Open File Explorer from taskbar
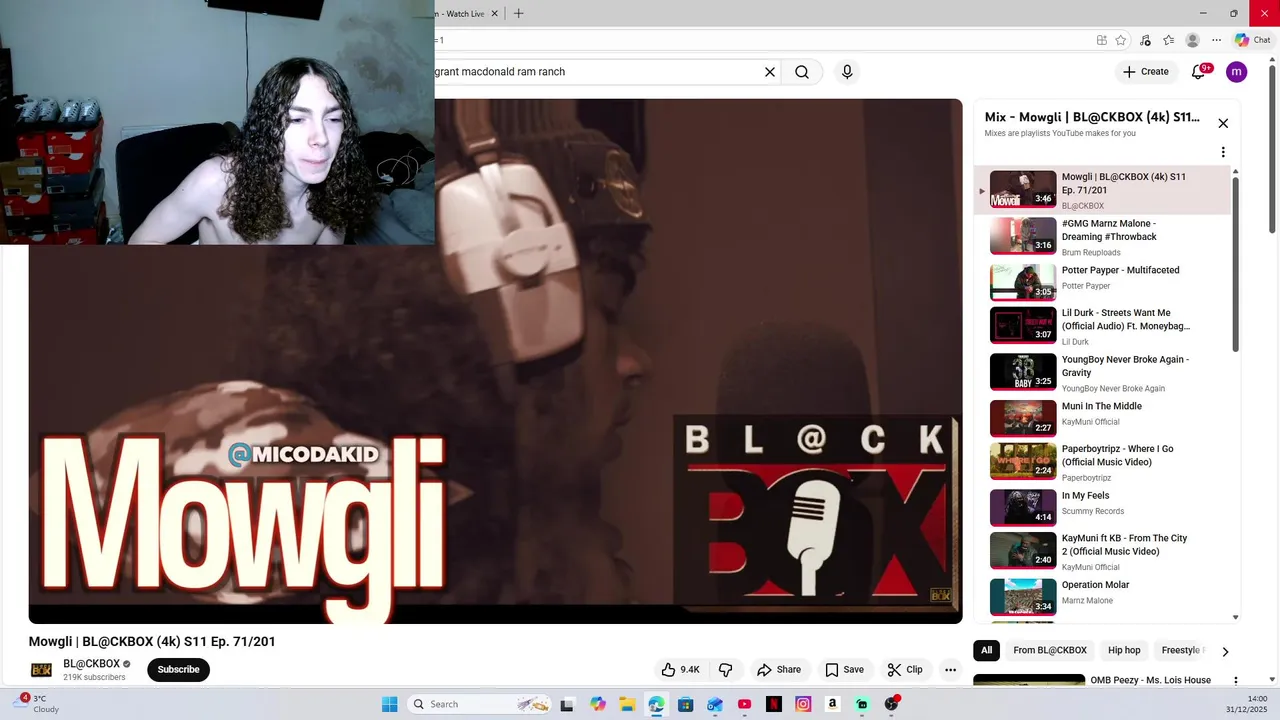The height and width of the screenshot is (720, 1280). click(627, 704)
